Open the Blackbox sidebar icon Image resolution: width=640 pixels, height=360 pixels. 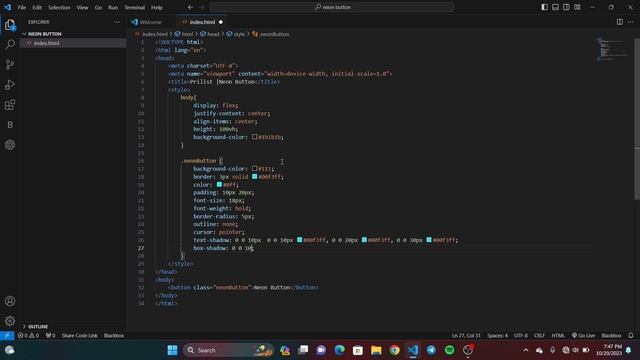click(10, 125)
